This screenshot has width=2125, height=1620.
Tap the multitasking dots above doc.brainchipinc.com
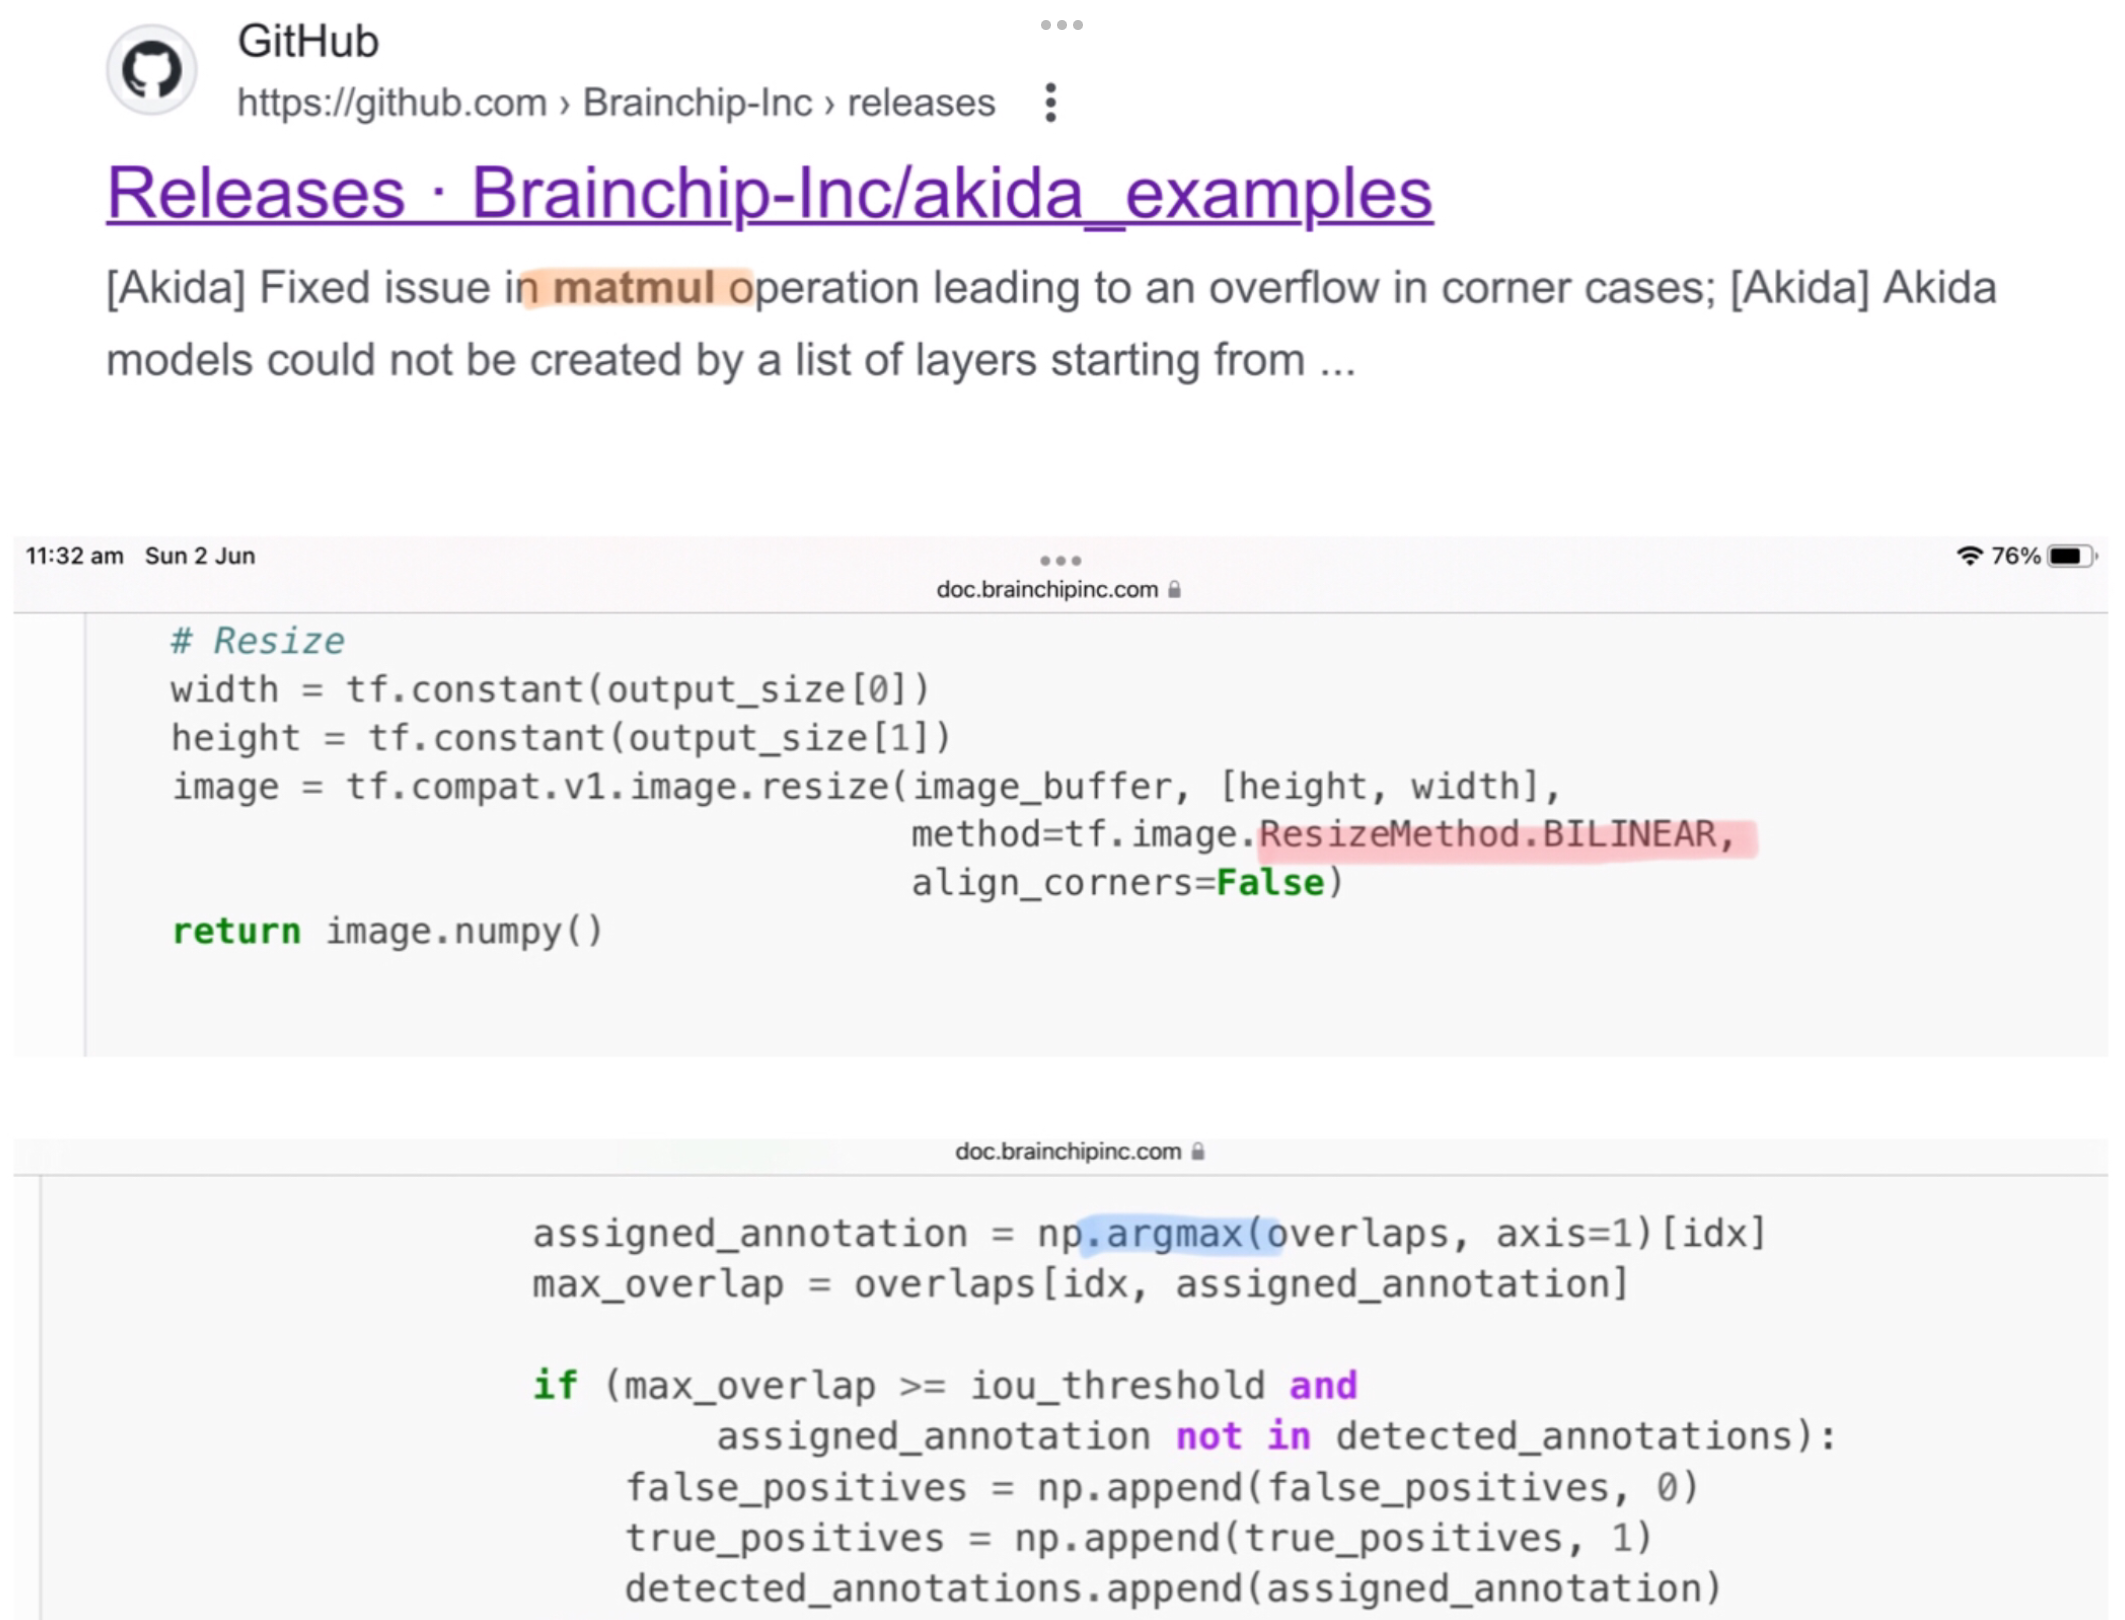1061,560
